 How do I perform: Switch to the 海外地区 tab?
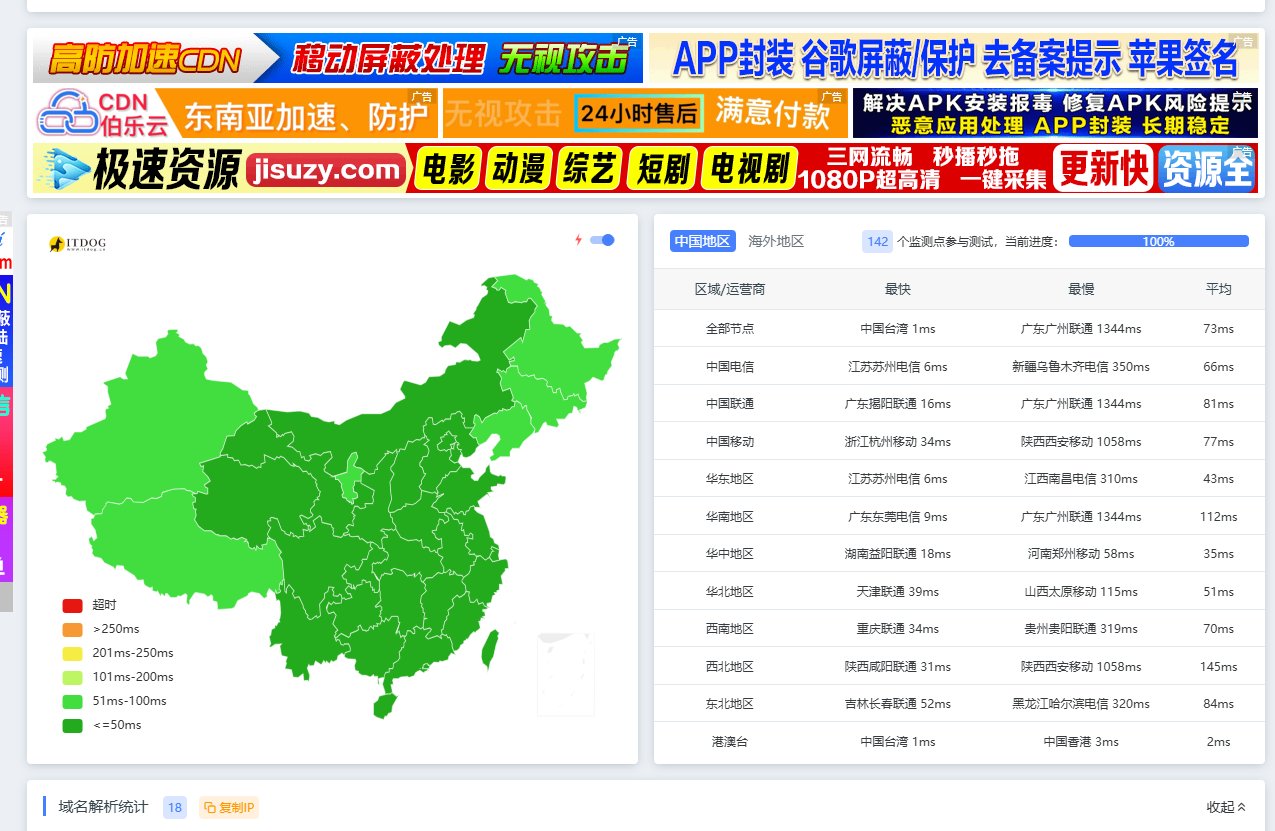776,241
